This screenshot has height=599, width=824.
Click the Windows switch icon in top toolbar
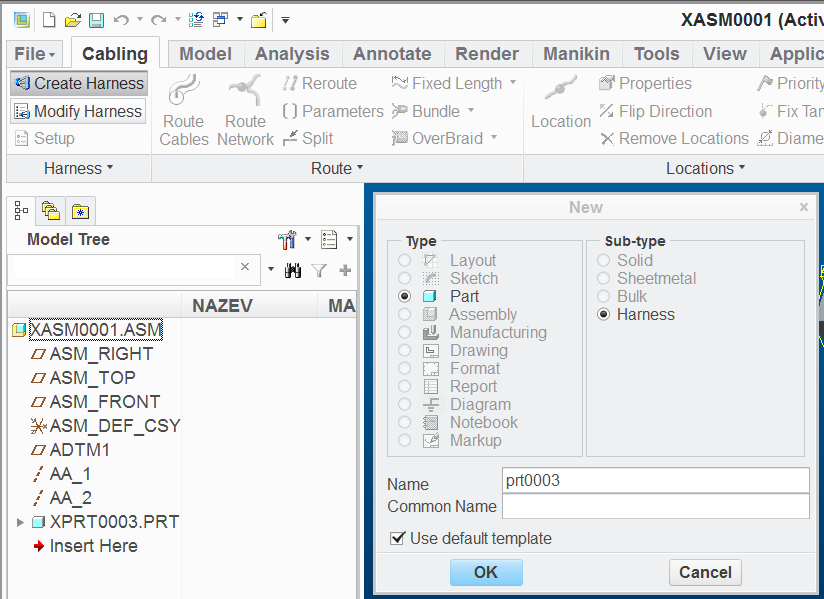(220, 20)
